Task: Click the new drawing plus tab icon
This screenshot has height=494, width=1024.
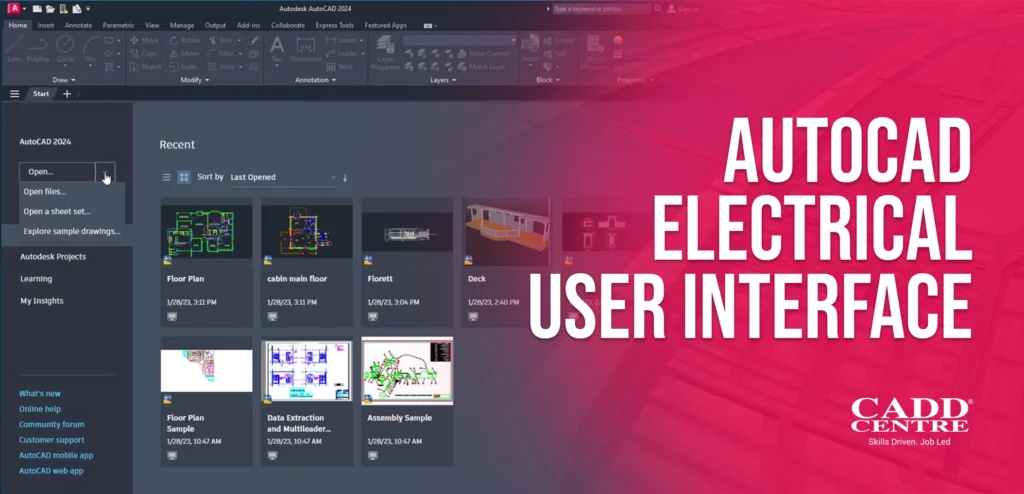Action: 67,94
